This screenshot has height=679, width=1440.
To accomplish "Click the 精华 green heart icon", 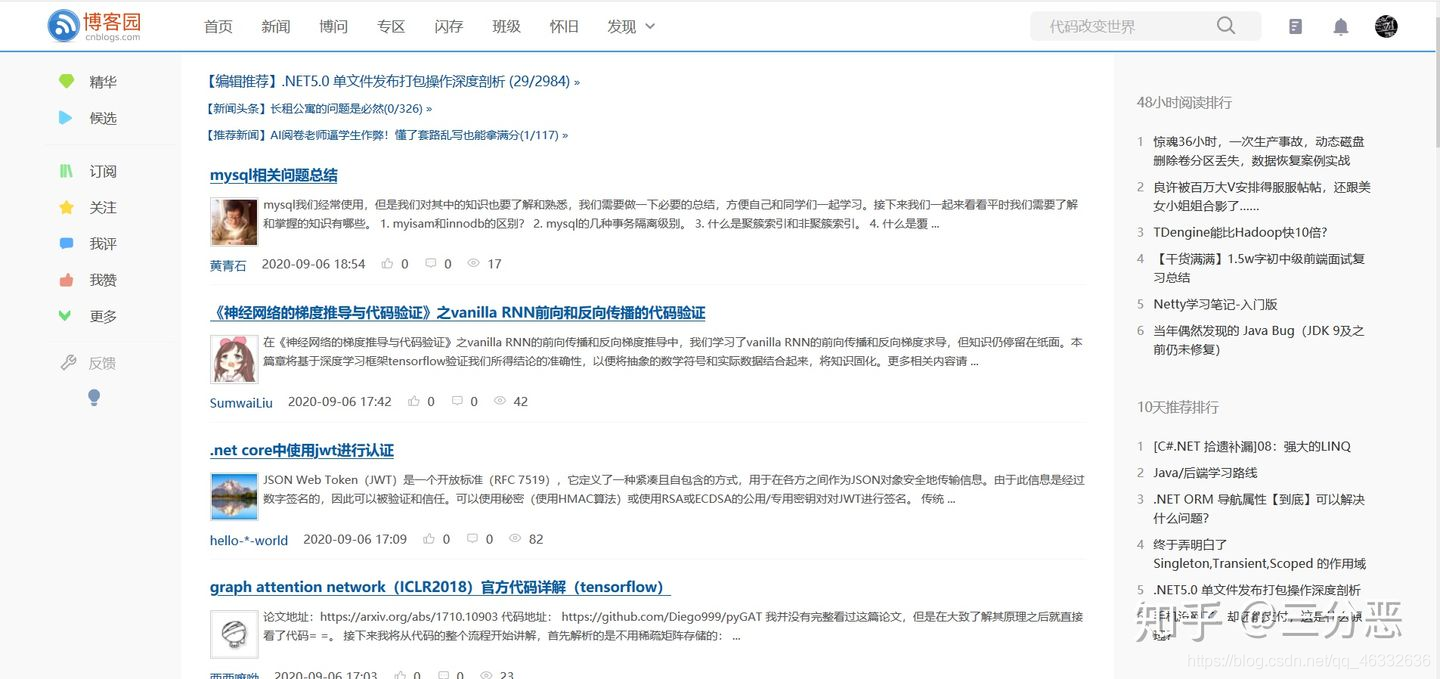I will pyautogui.click(x=66, y=82).
